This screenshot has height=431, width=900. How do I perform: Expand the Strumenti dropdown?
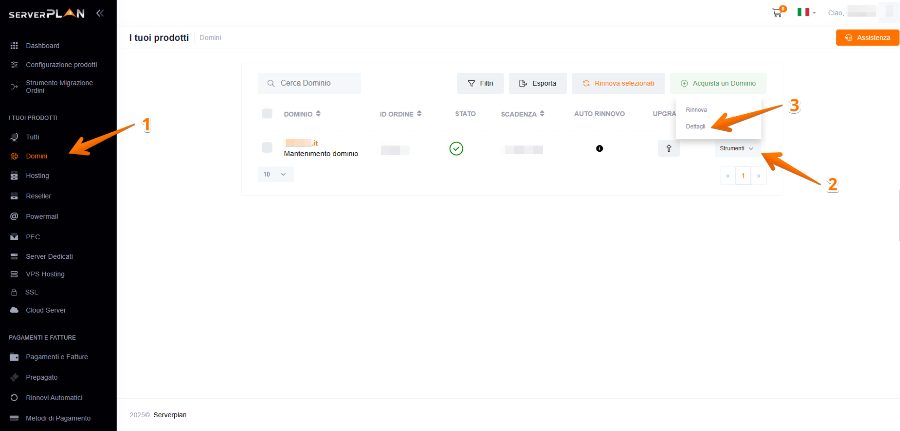pos(736,148)
